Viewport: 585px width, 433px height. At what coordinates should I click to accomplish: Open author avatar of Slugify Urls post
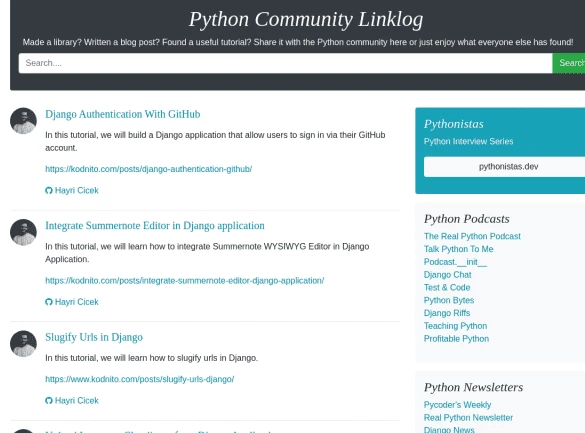(x=23, y=343)
